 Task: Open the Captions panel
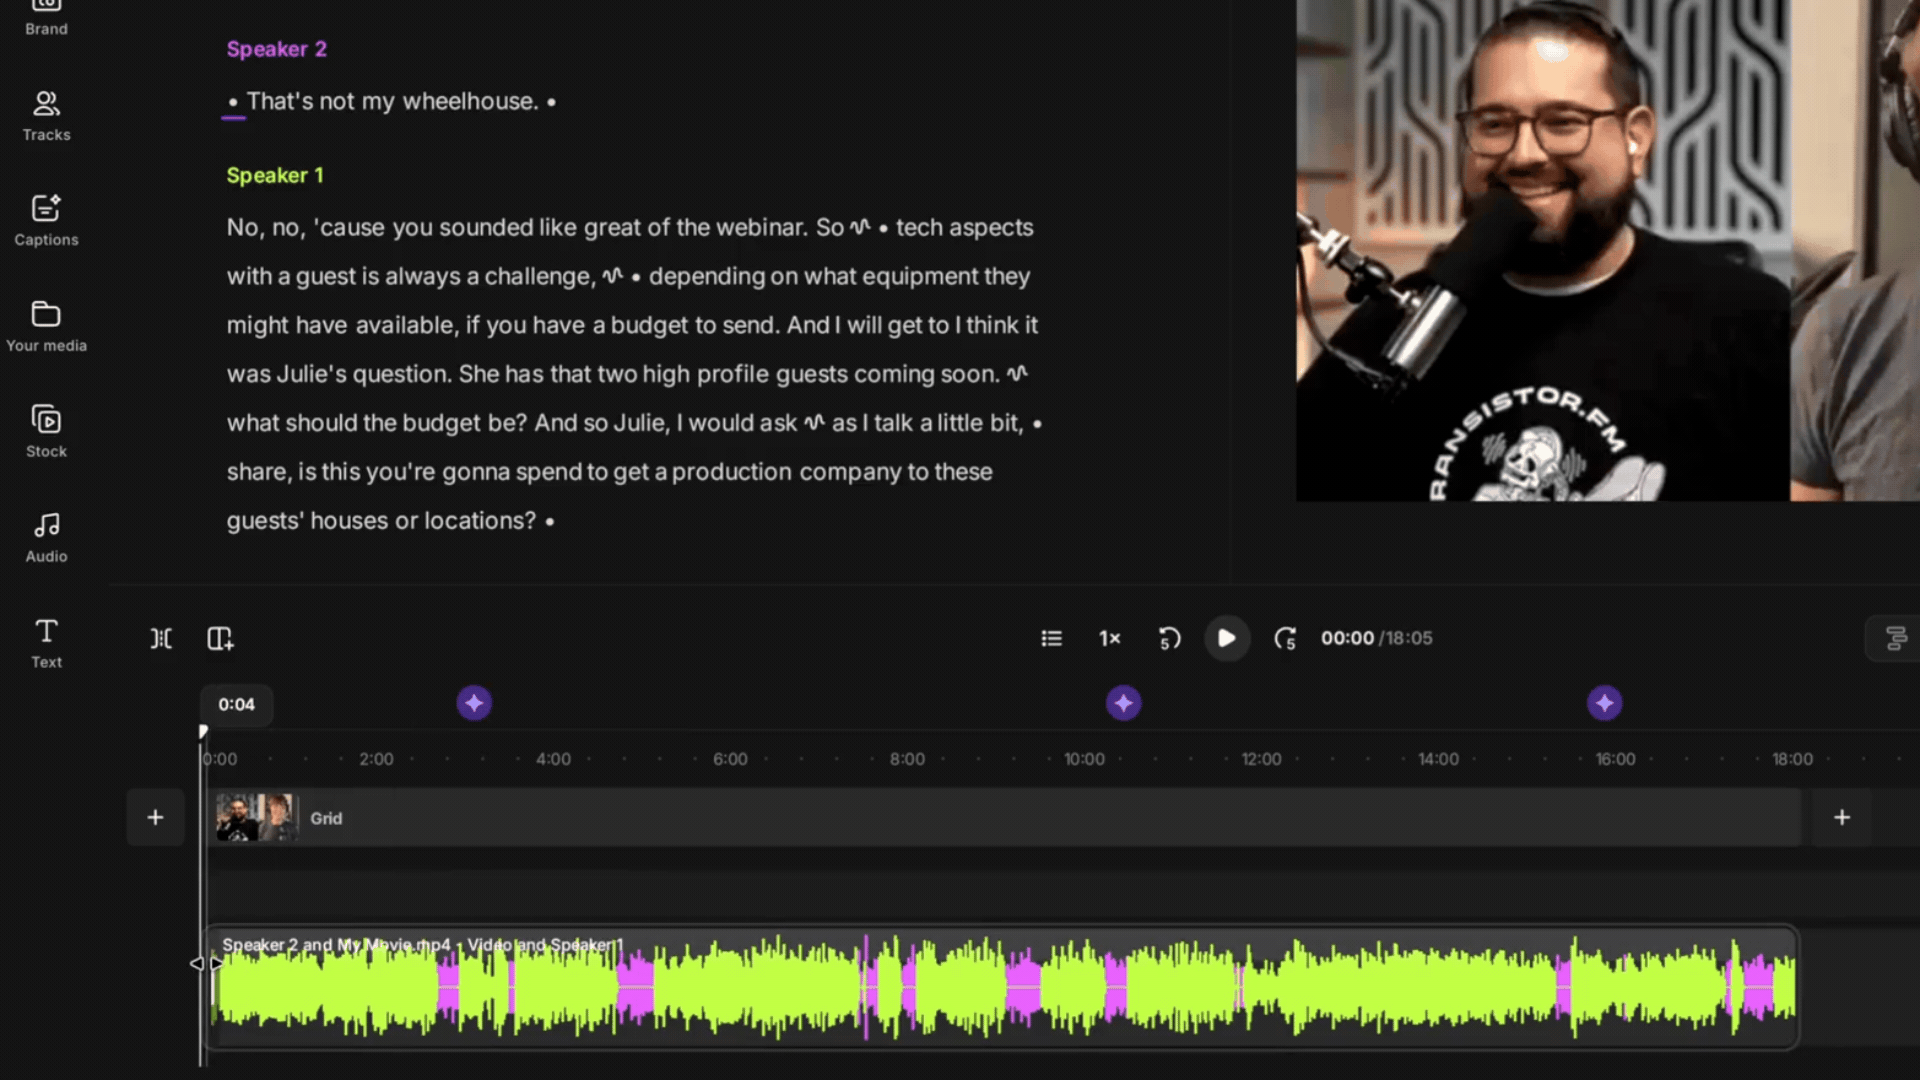(x=46, y=221)
